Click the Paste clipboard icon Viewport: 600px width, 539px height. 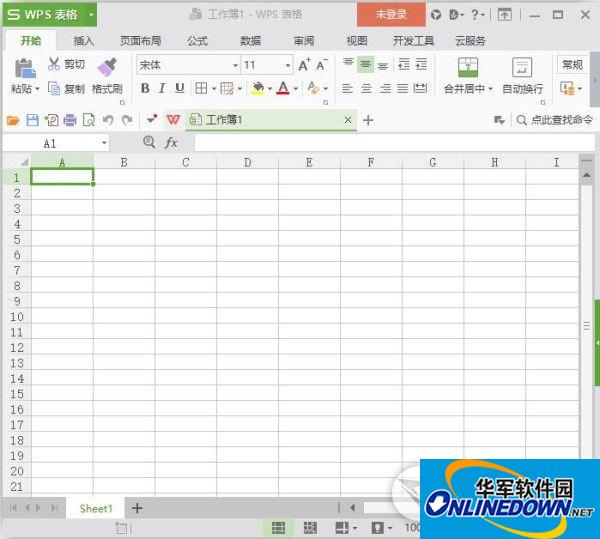(25, 68)
